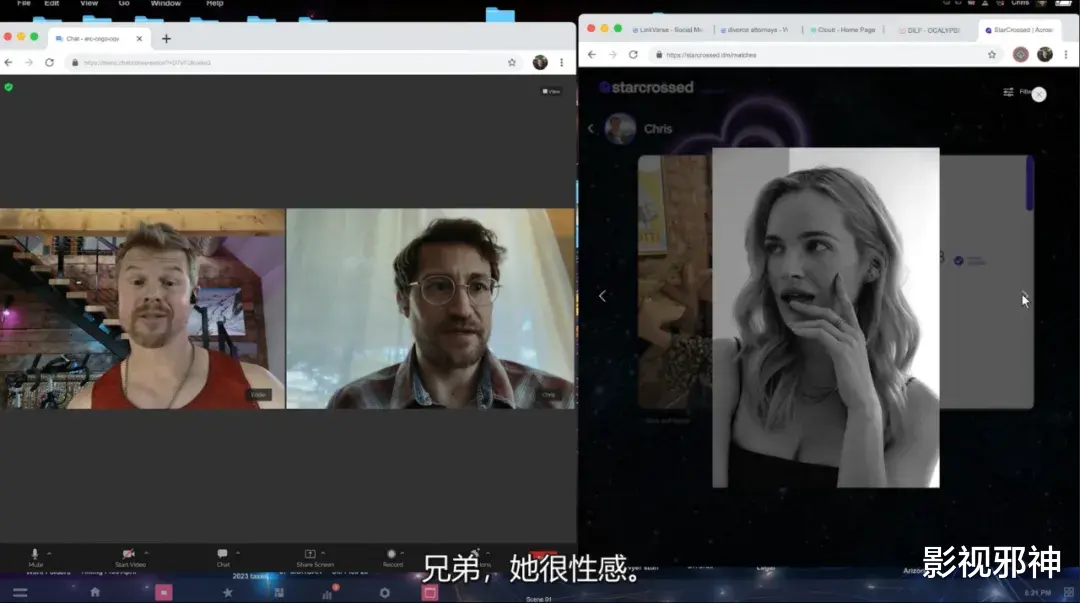Open the gear settings icon in bottom dock
Viewport: 1080px width, 603px height.
pyautogui.click(x=384, y=593)
